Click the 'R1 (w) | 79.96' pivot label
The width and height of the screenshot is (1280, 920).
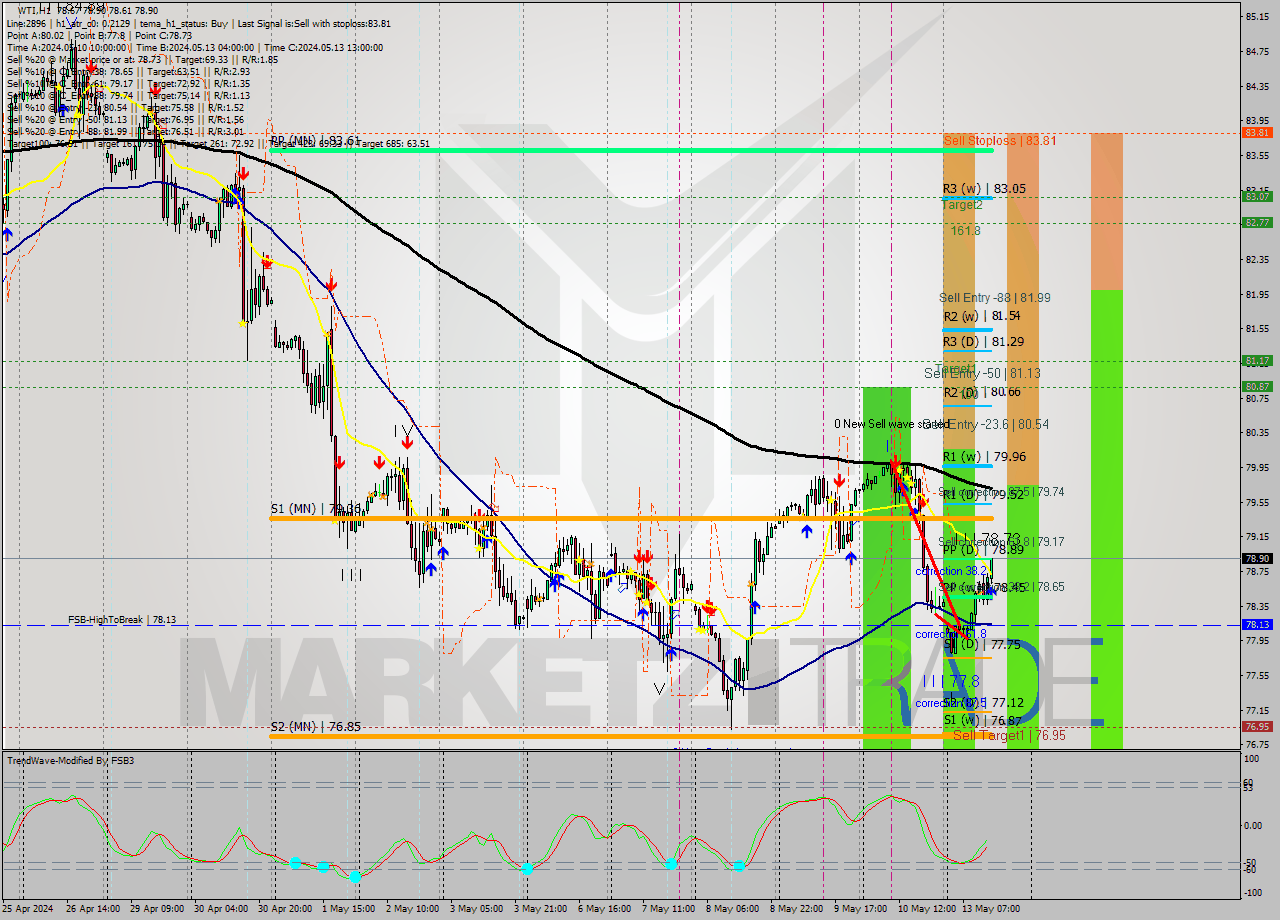984,457
